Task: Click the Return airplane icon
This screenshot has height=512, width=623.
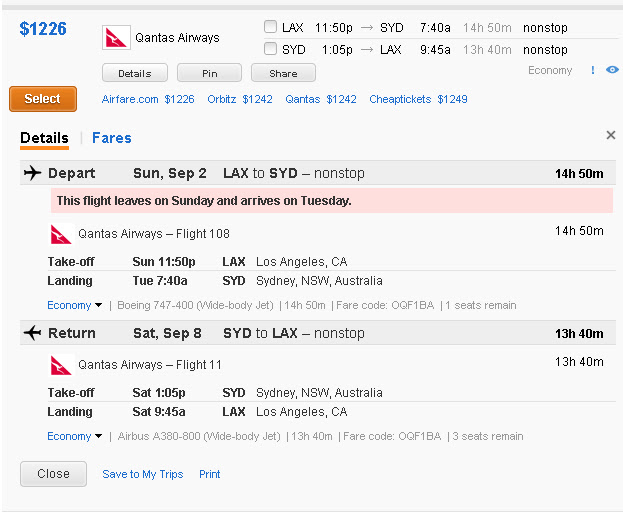Action: click(x=33, y=333)
